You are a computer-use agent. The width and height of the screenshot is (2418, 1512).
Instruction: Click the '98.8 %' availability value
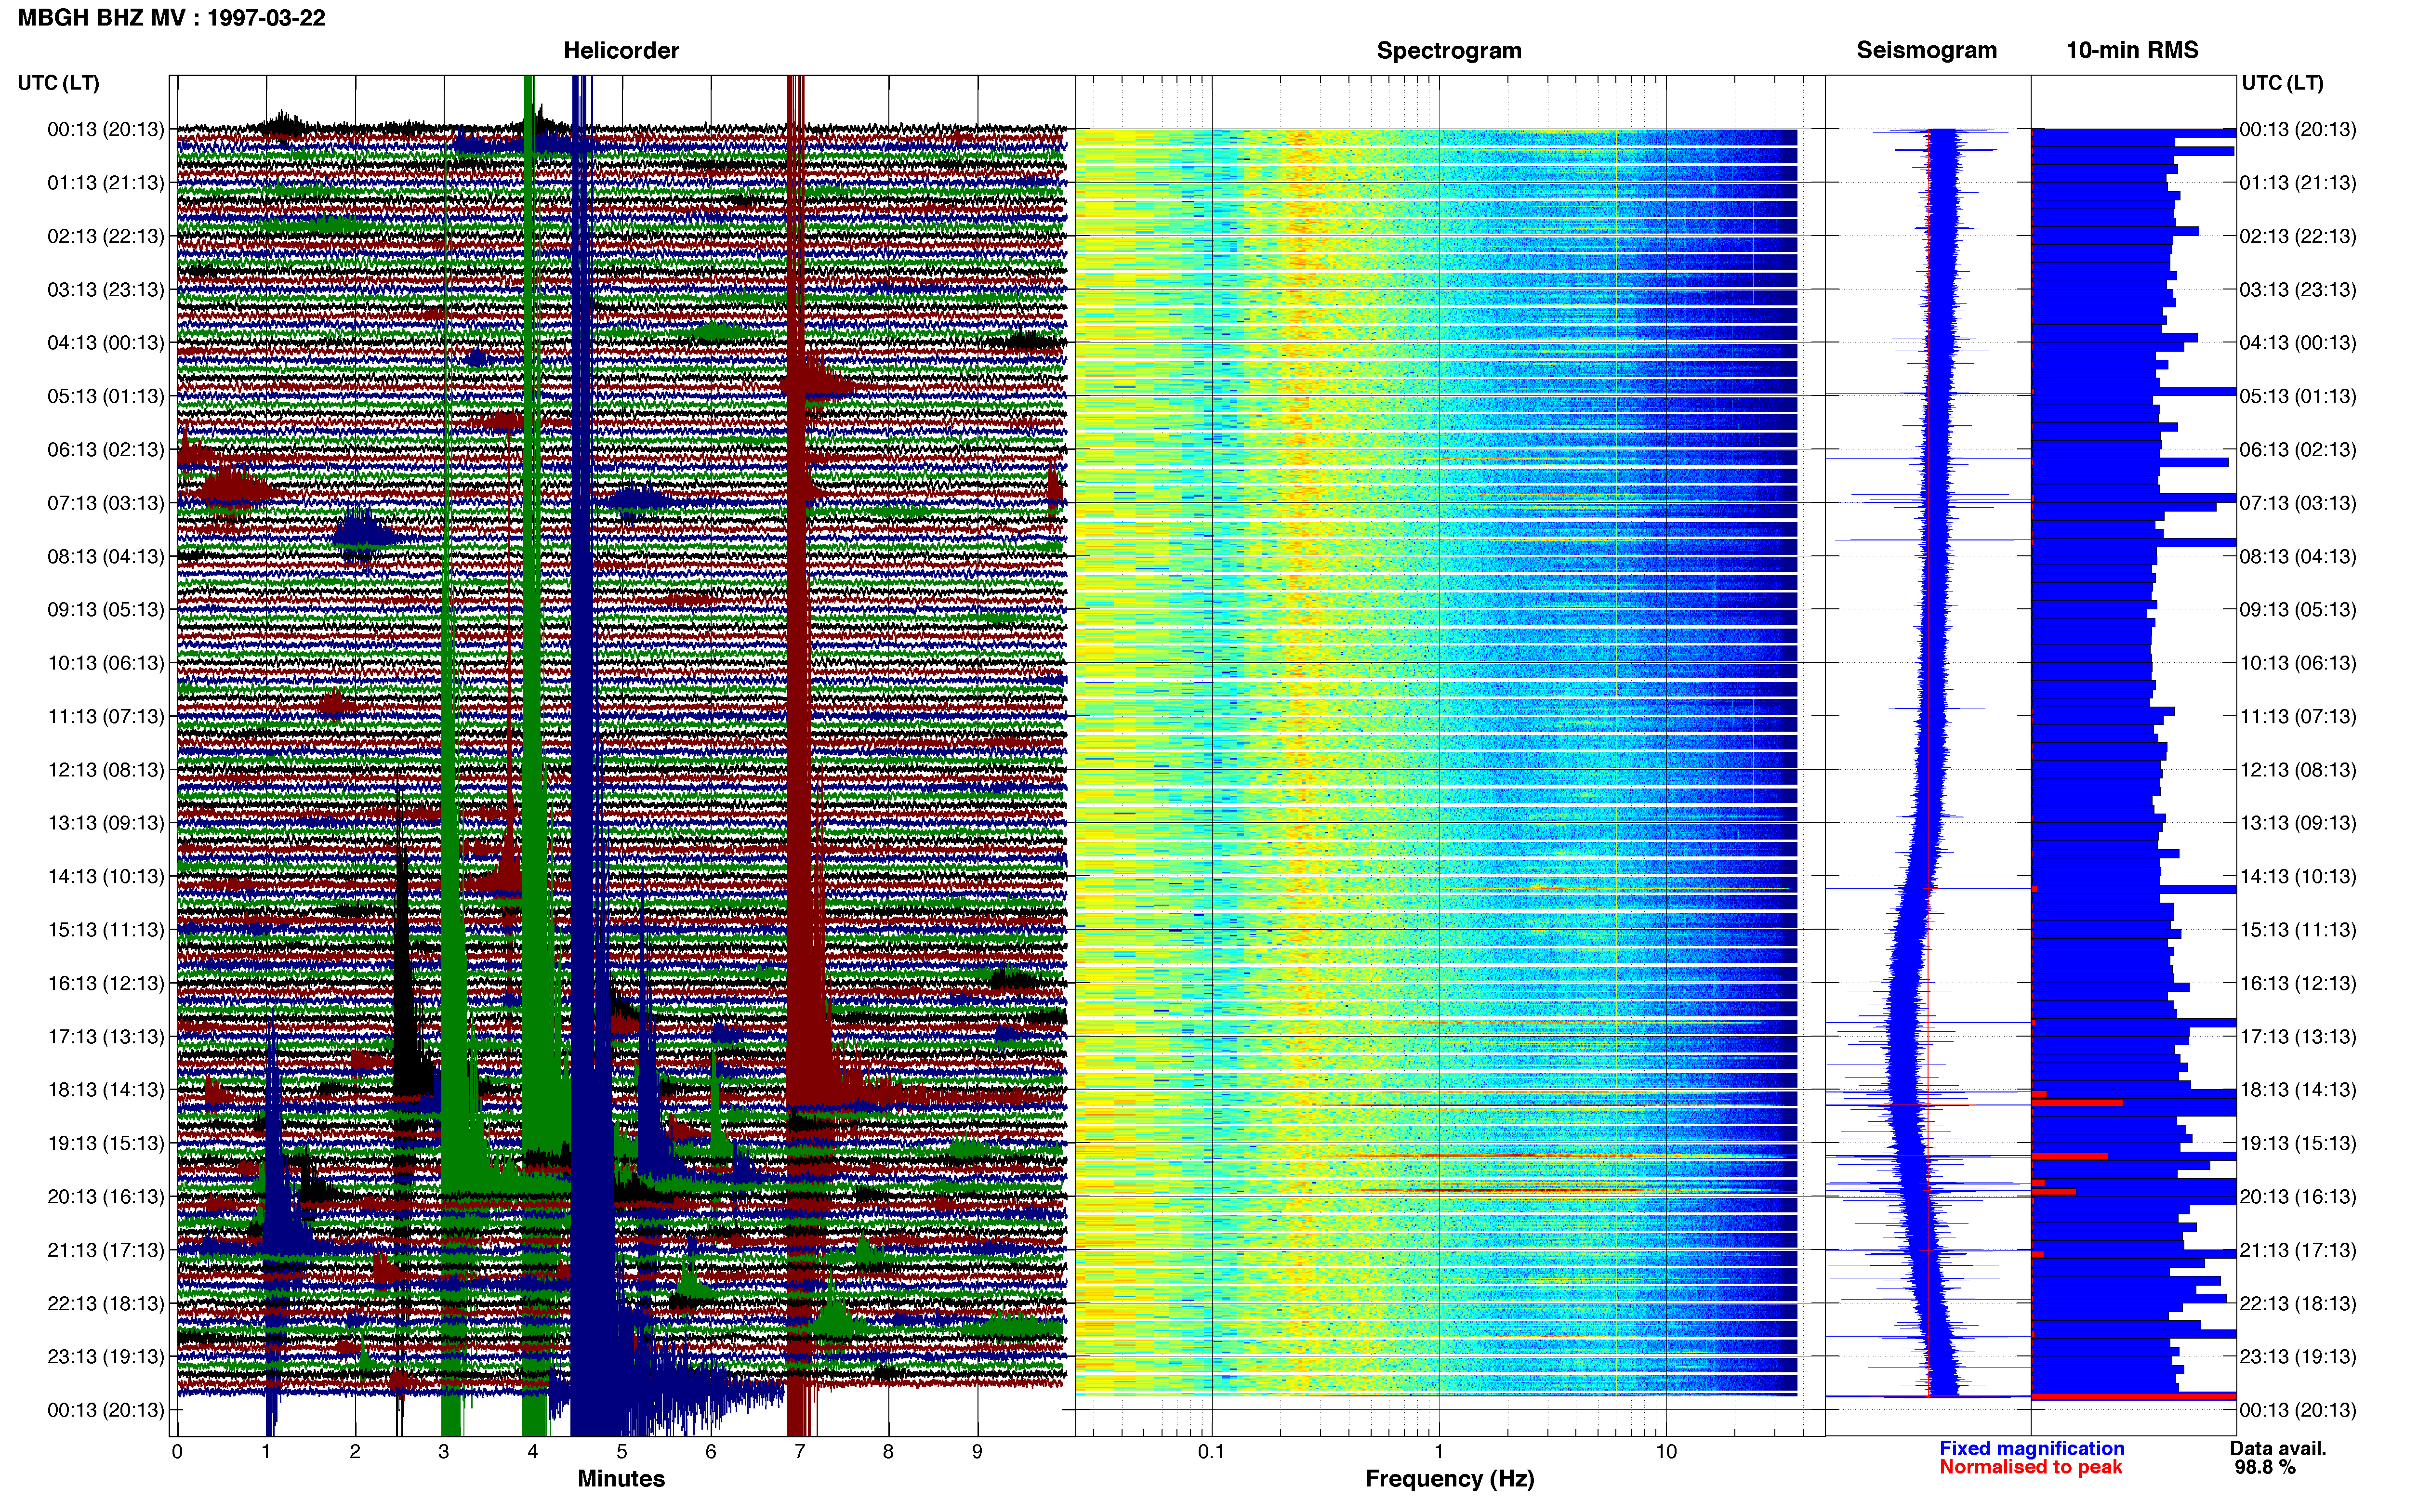(2265, 1467)
